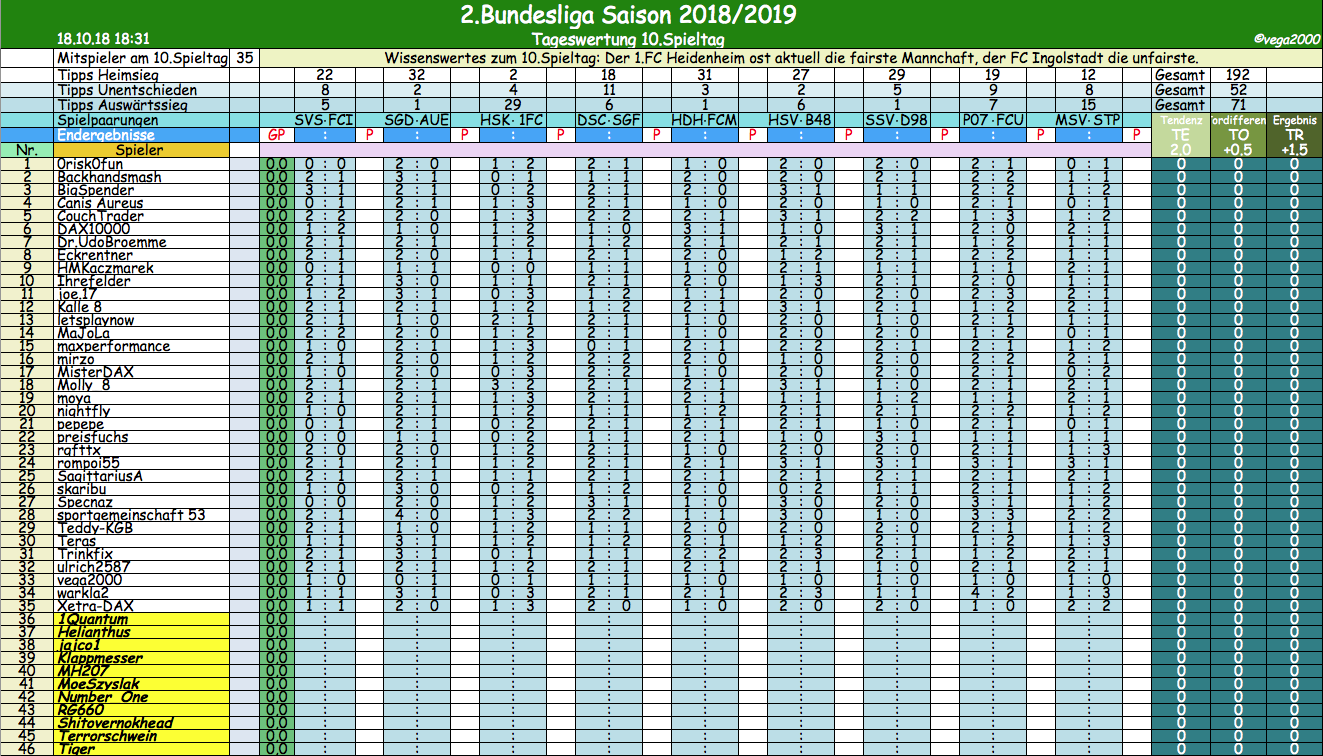1323x756 pixels.
Task: Select player "vega2000" in row 33
Action: (x=91, y=580)
